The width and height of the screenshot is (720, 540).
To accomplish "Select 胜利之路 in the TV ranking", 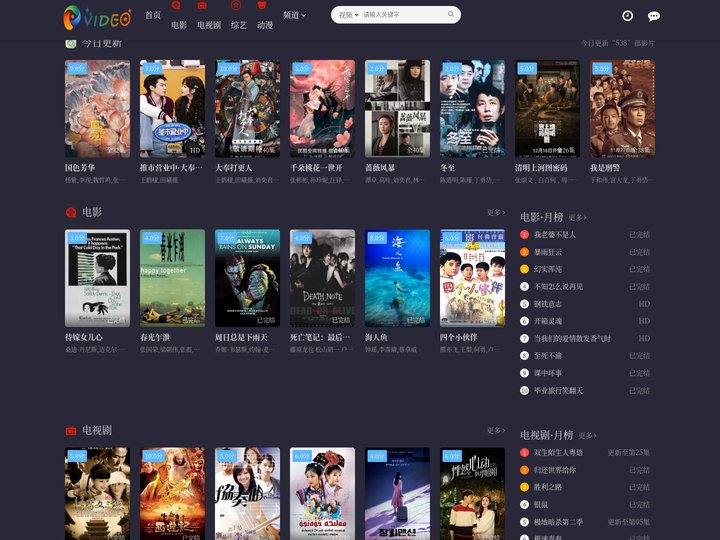I will point(548,487).
